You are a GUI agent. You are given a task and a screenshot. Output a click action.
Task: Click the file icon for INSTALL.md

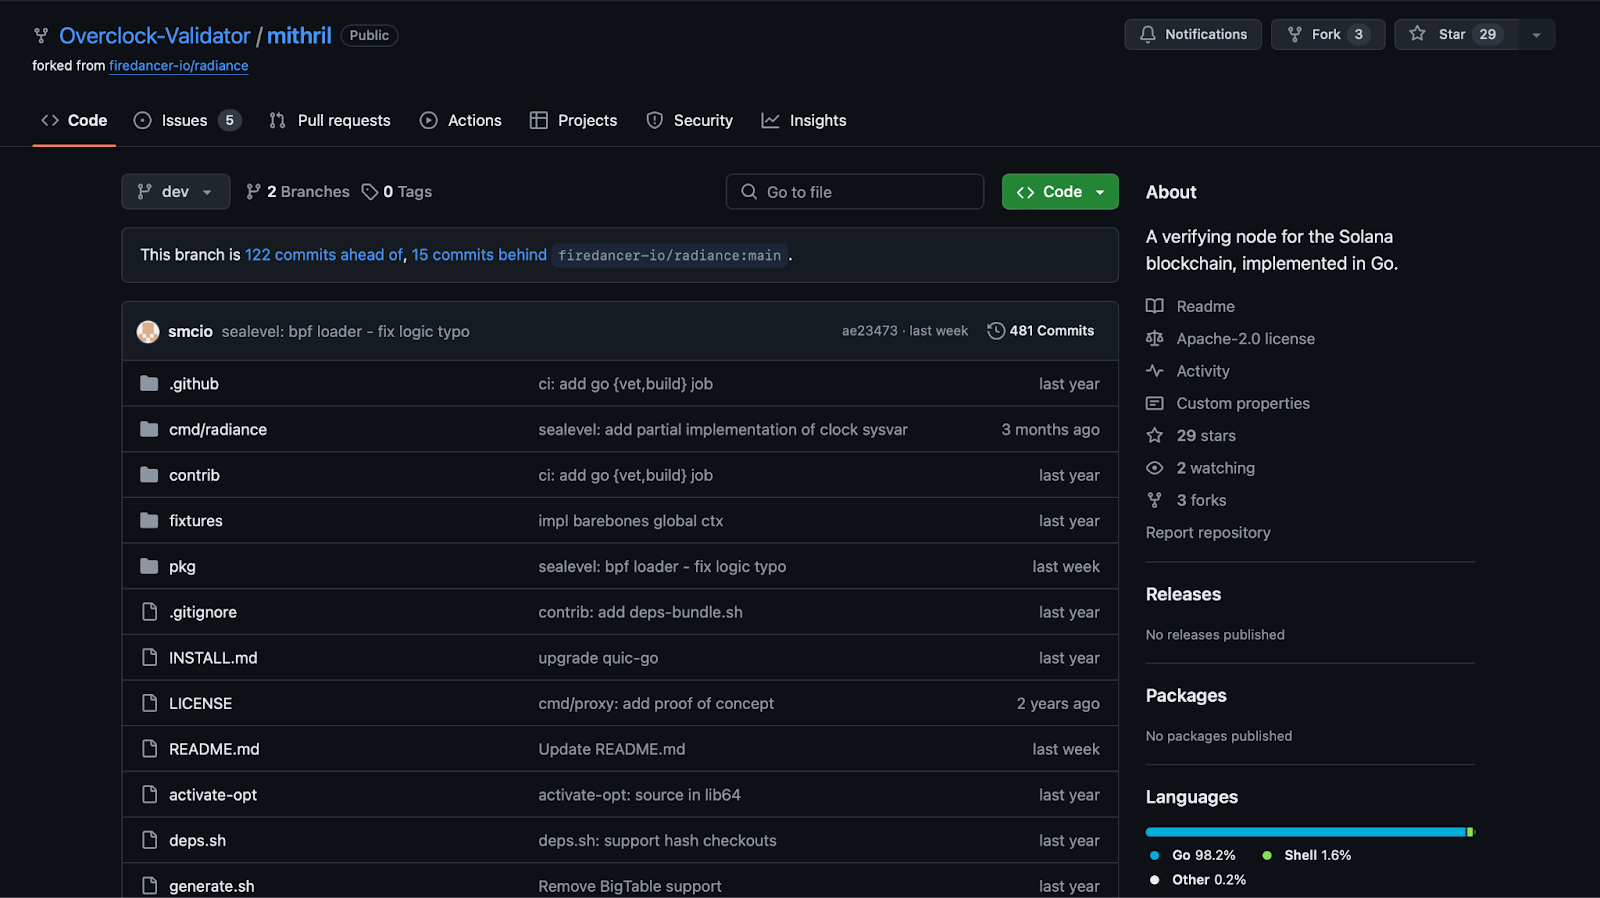tap(149, 658)
